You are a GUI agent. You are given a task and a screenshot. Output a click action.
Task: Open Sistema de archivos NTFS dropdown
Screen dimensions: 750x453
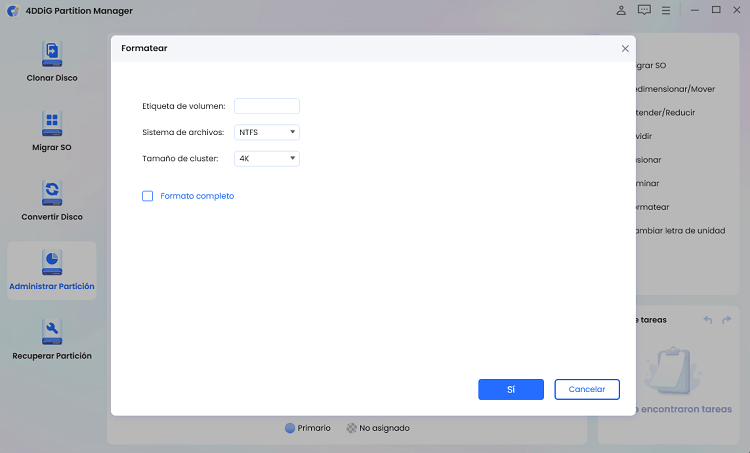tap(267, 132)
